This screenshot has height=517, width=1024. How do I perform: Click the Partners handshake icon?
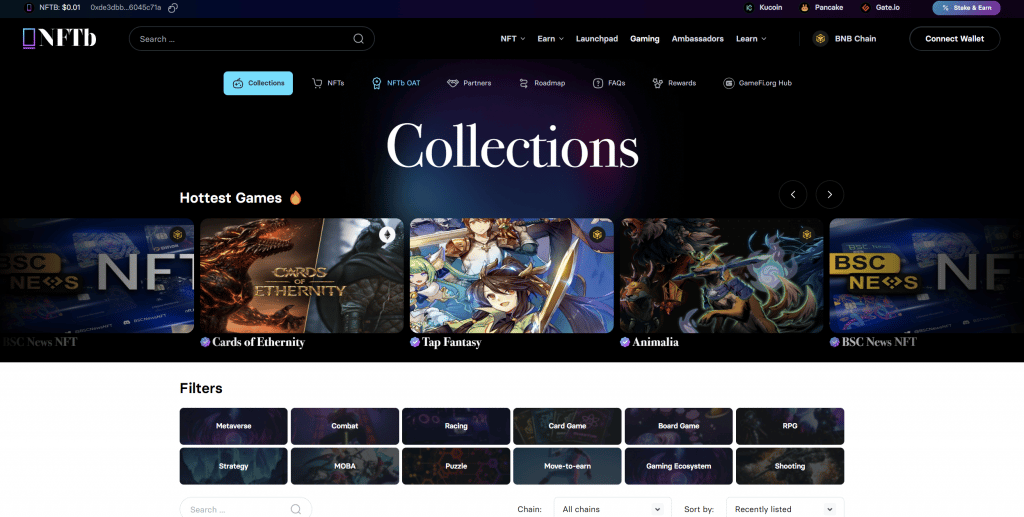[453, 83]
